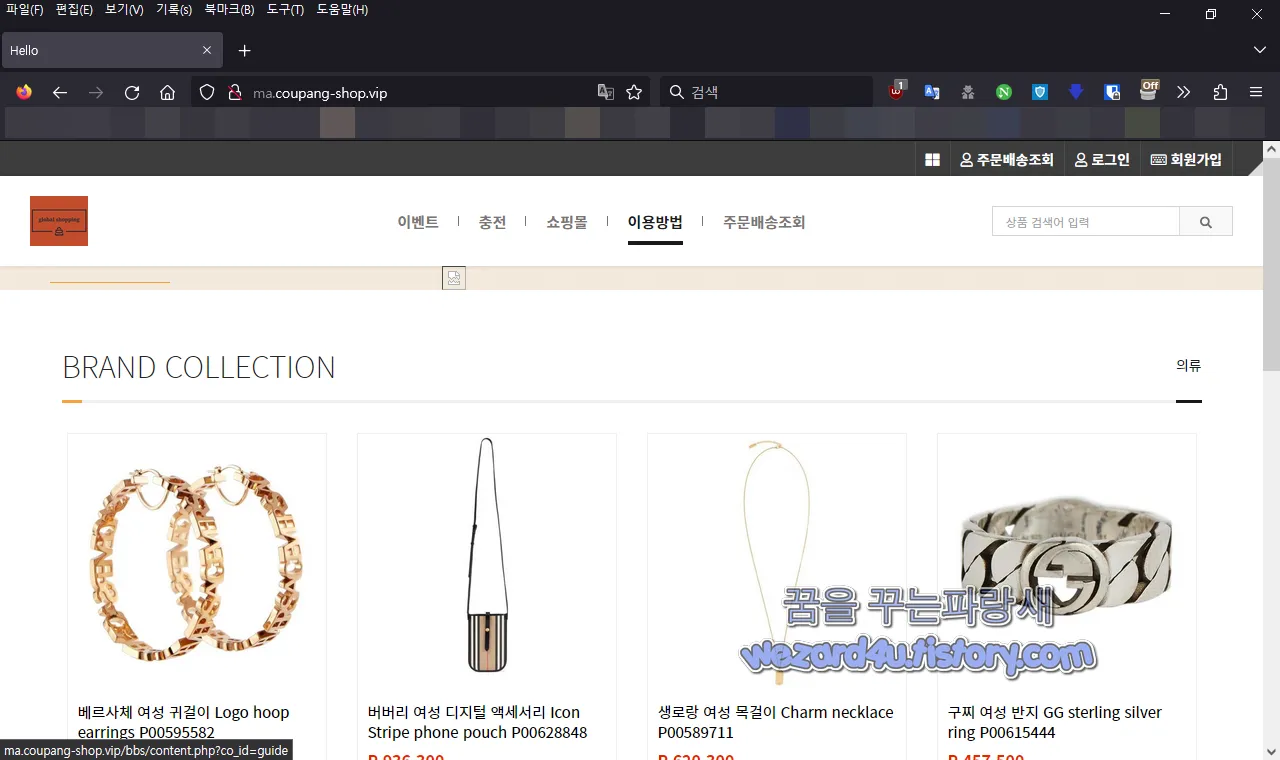
Task: Open the 로그인 link
Action: coord(1102,160)
